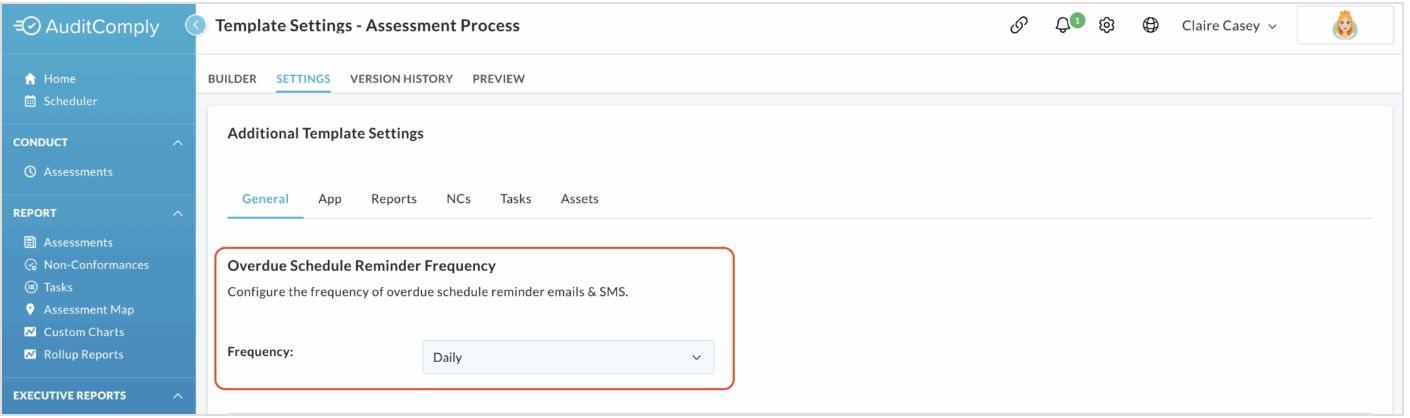
Task: Open the VERSION HISTORY tab
Action: point(401,79)
